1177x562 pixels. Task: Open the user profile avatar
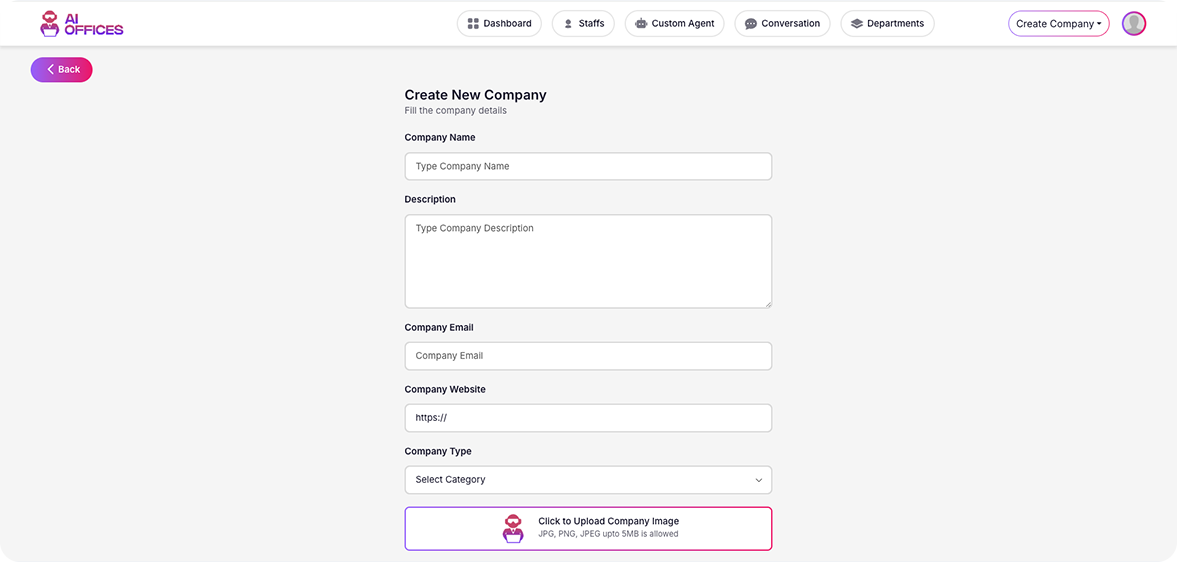click(x=1133, y=24)
